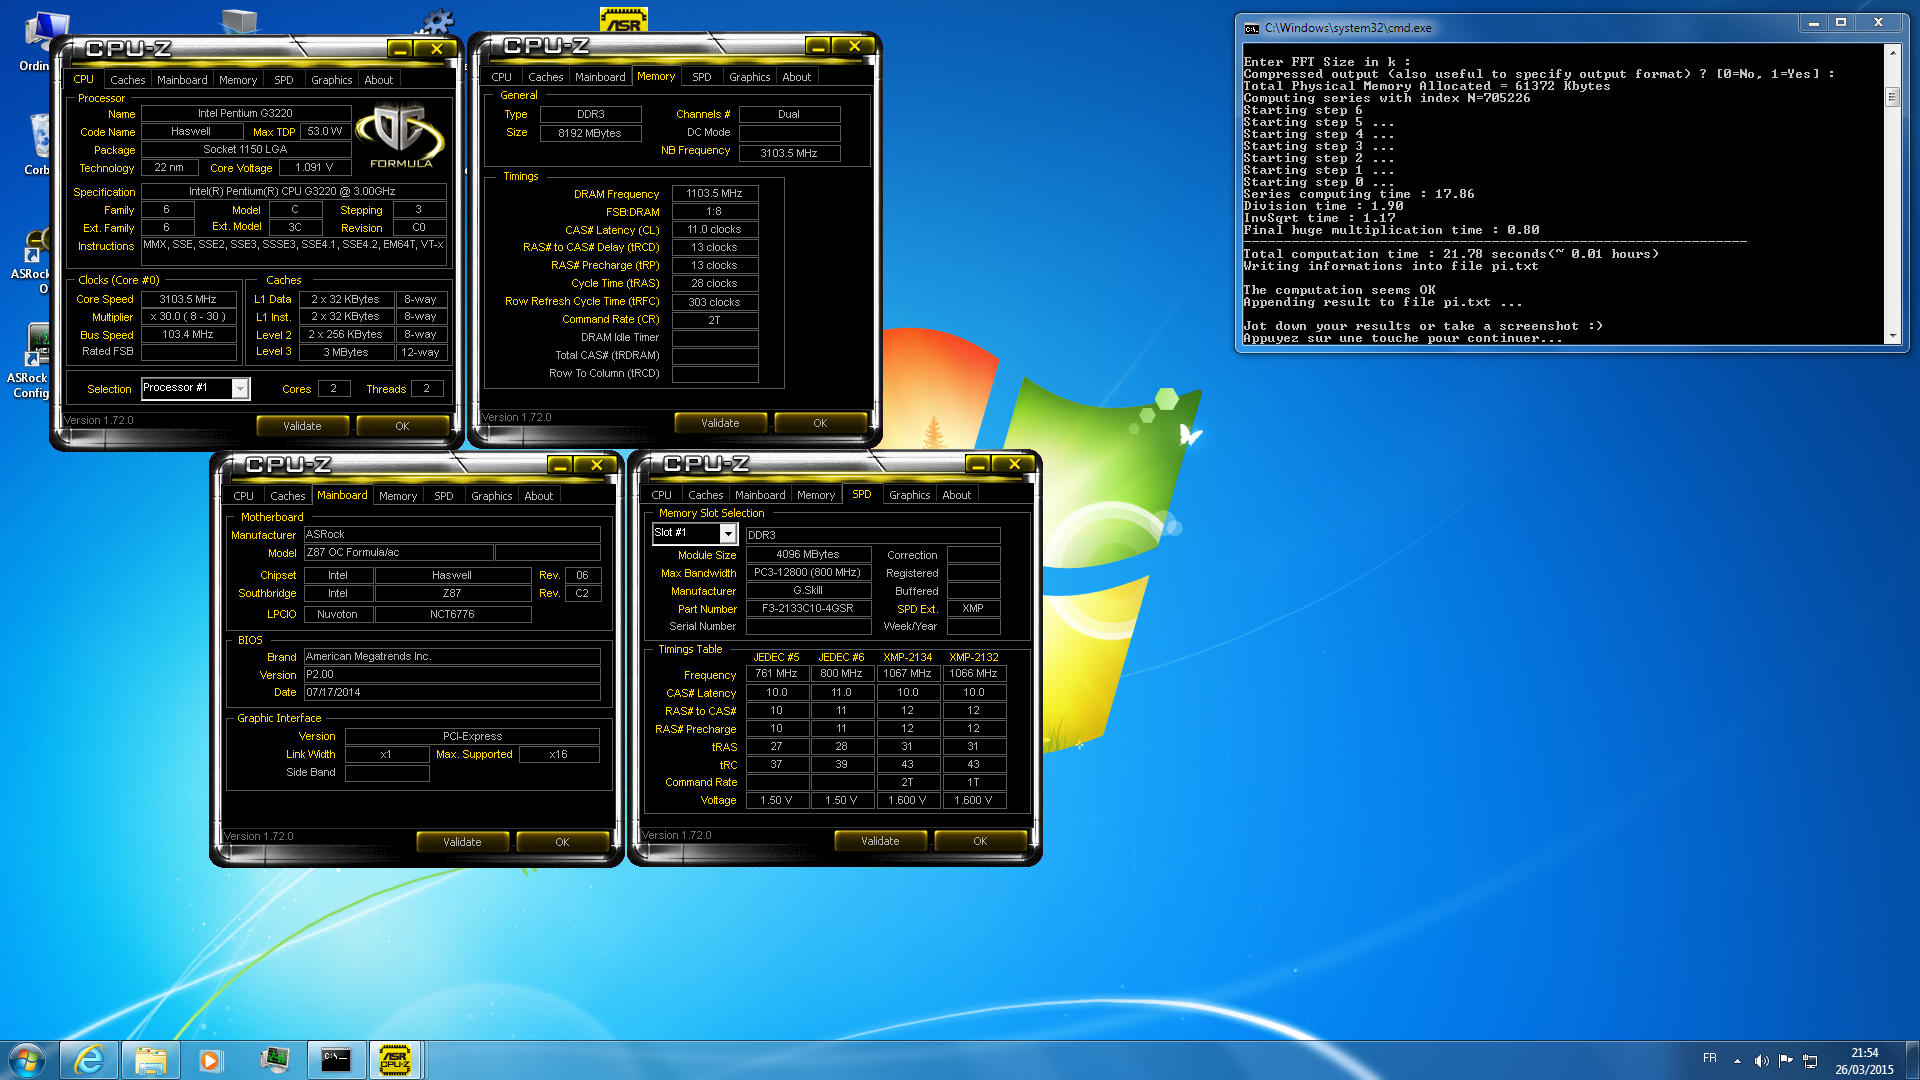Viewport: 1920px width, 1080px height.
Task: Click the volume speaker tray icon
Action: point(1761,1060)
